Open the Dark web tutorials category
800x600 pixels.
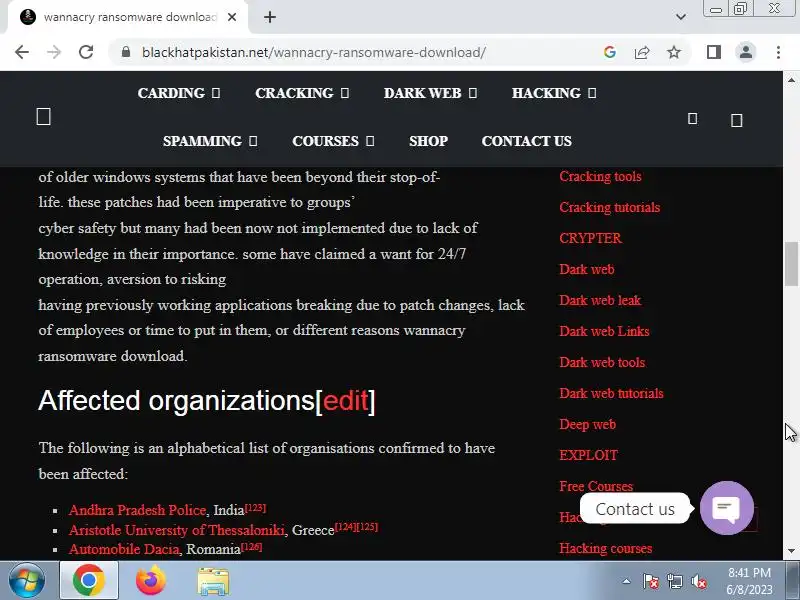tap(611, 394)
